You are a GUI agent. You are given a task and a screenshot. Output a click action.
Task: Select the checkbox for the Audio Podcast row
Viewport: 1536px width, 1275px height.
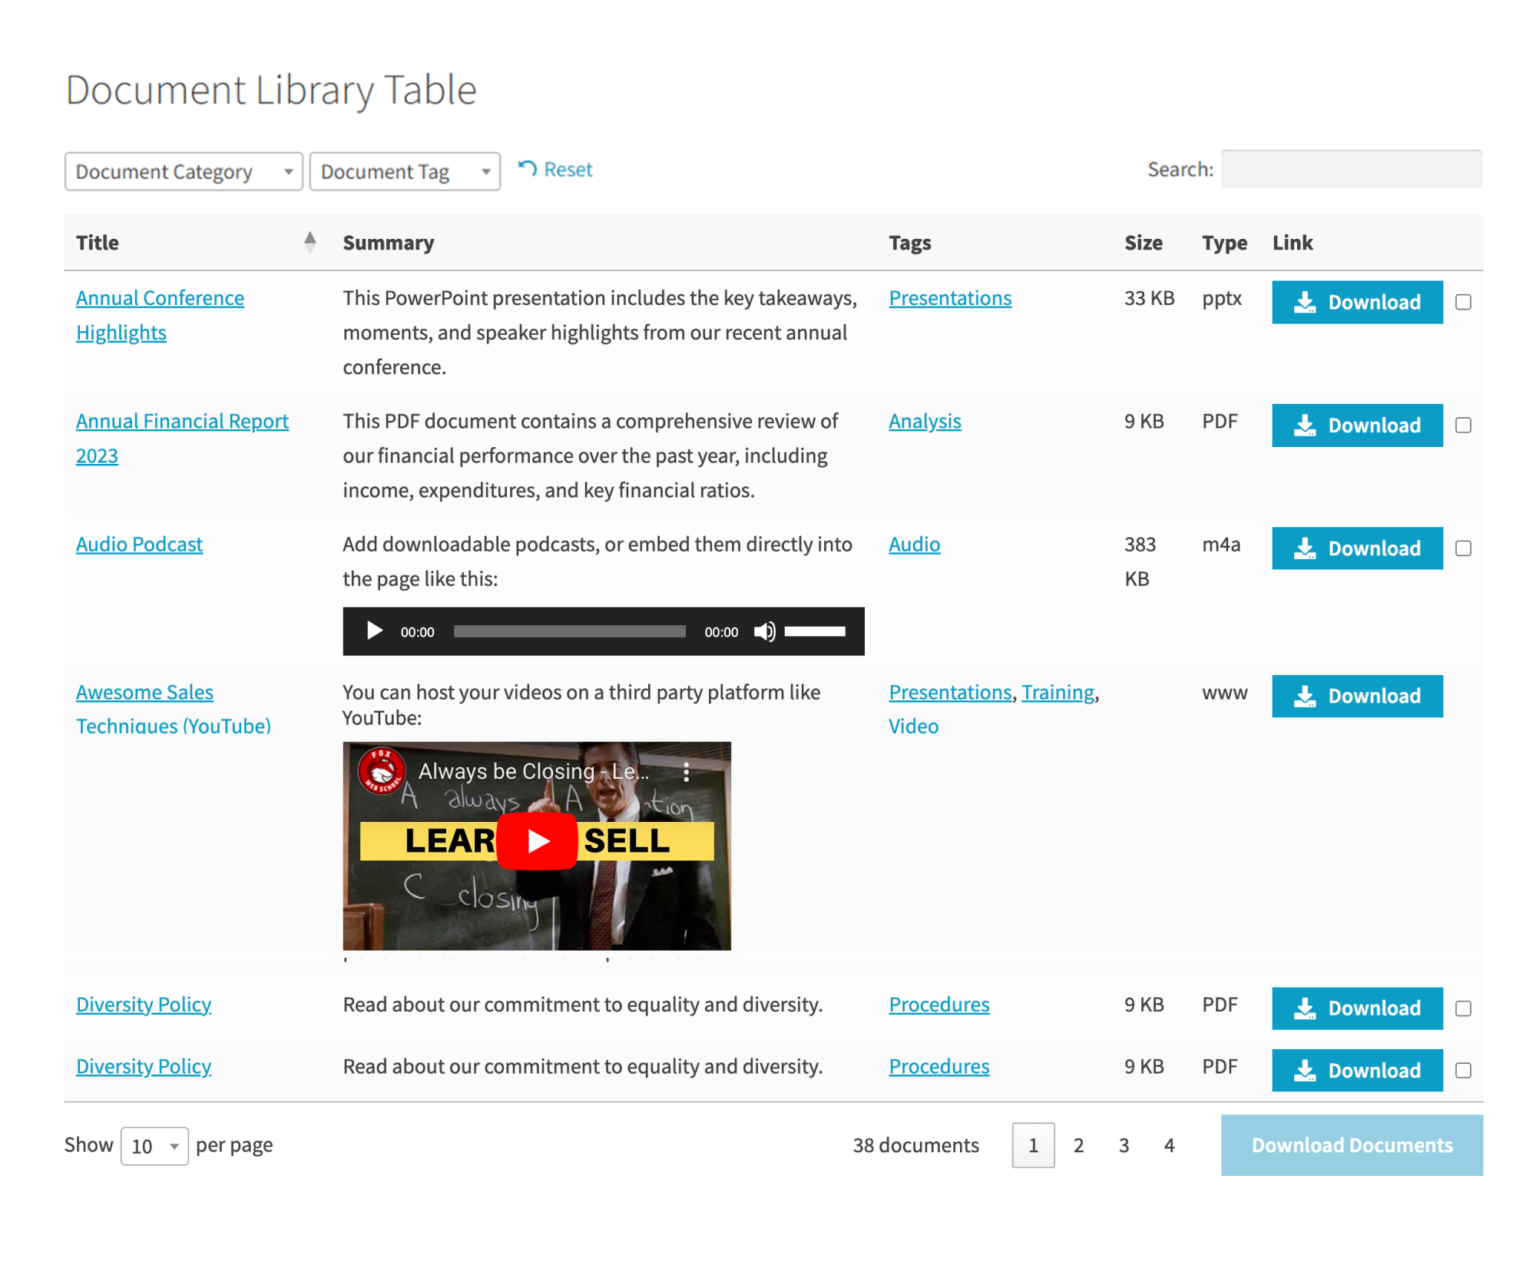tap(1463, 548)
